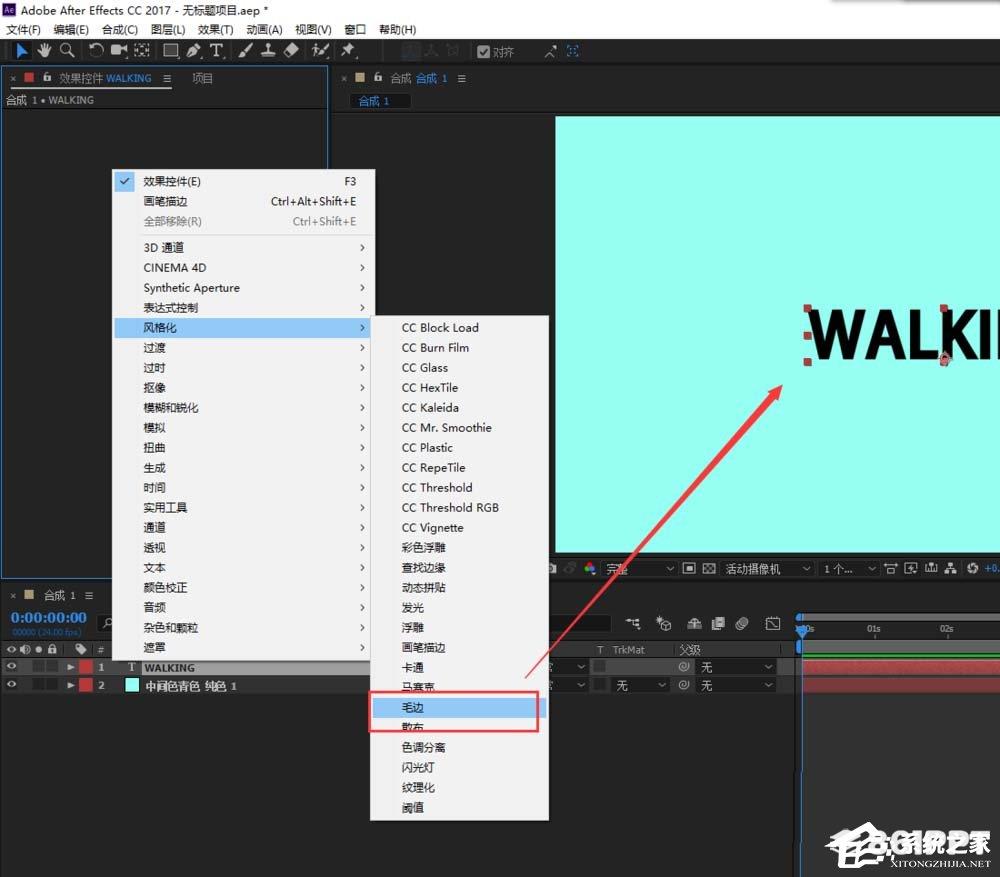Viewport: 1000px width, 877px height.
Task: Click the red label color of layer 2
Action: click(x=86, y=685)
